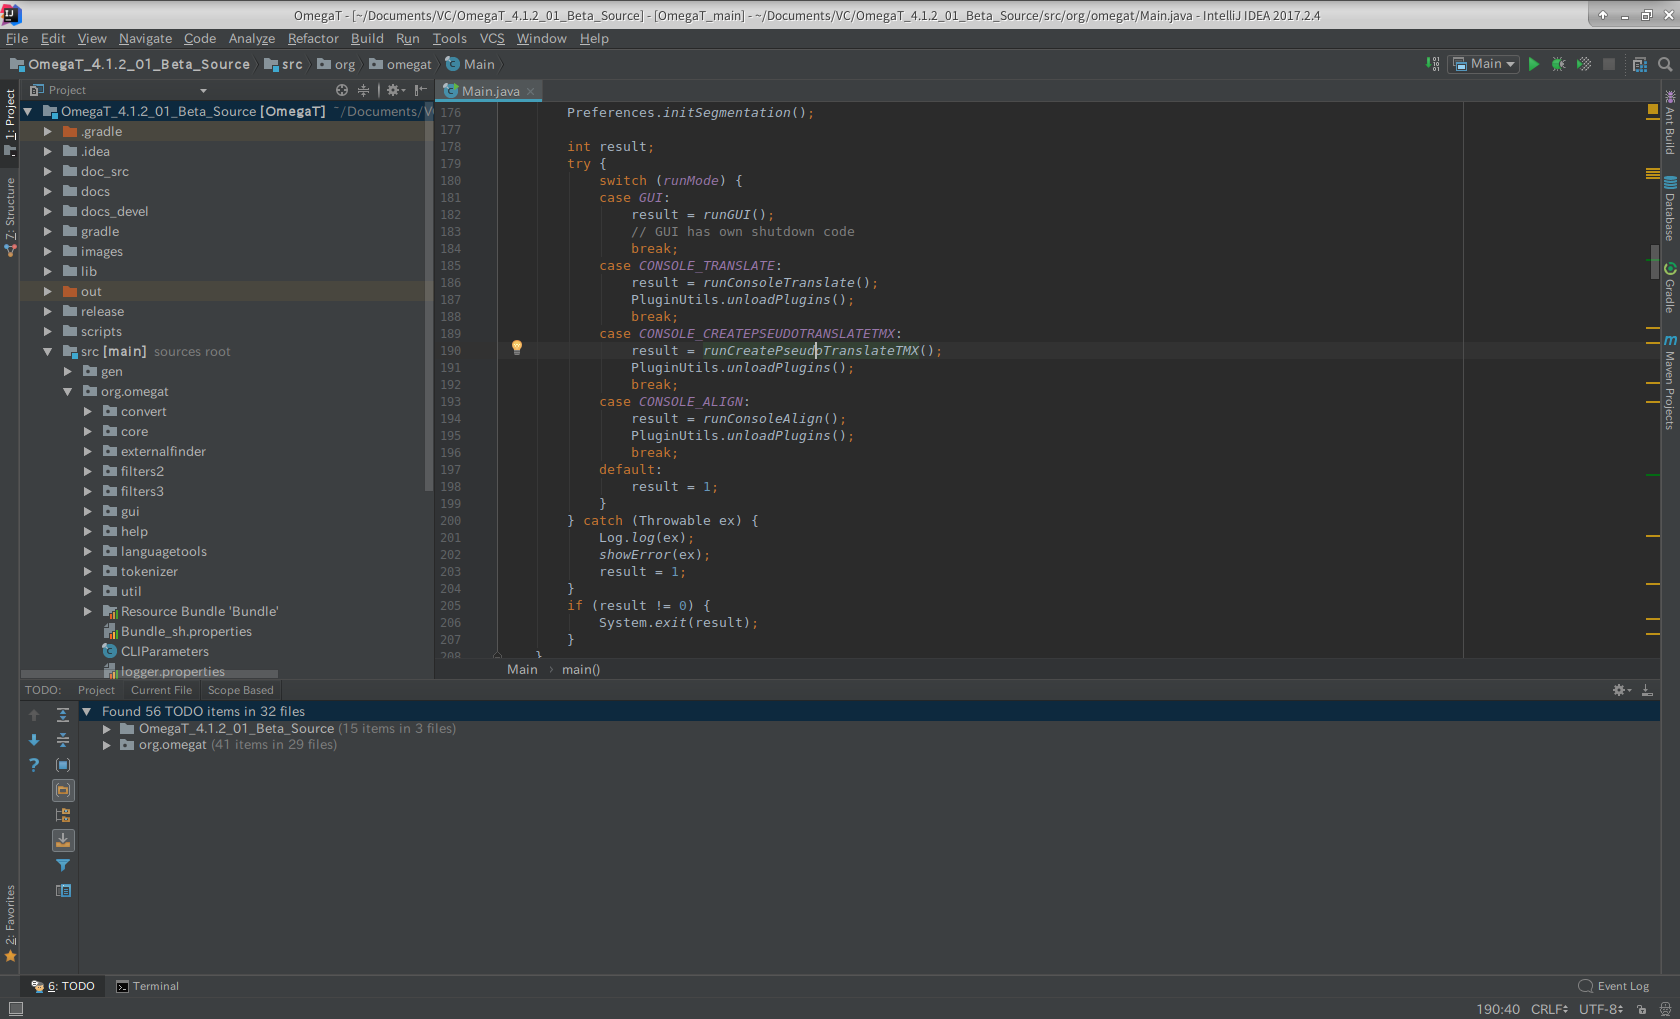Expand all TODO items
1680x1019 pixels.
click(x=63, y=715)
